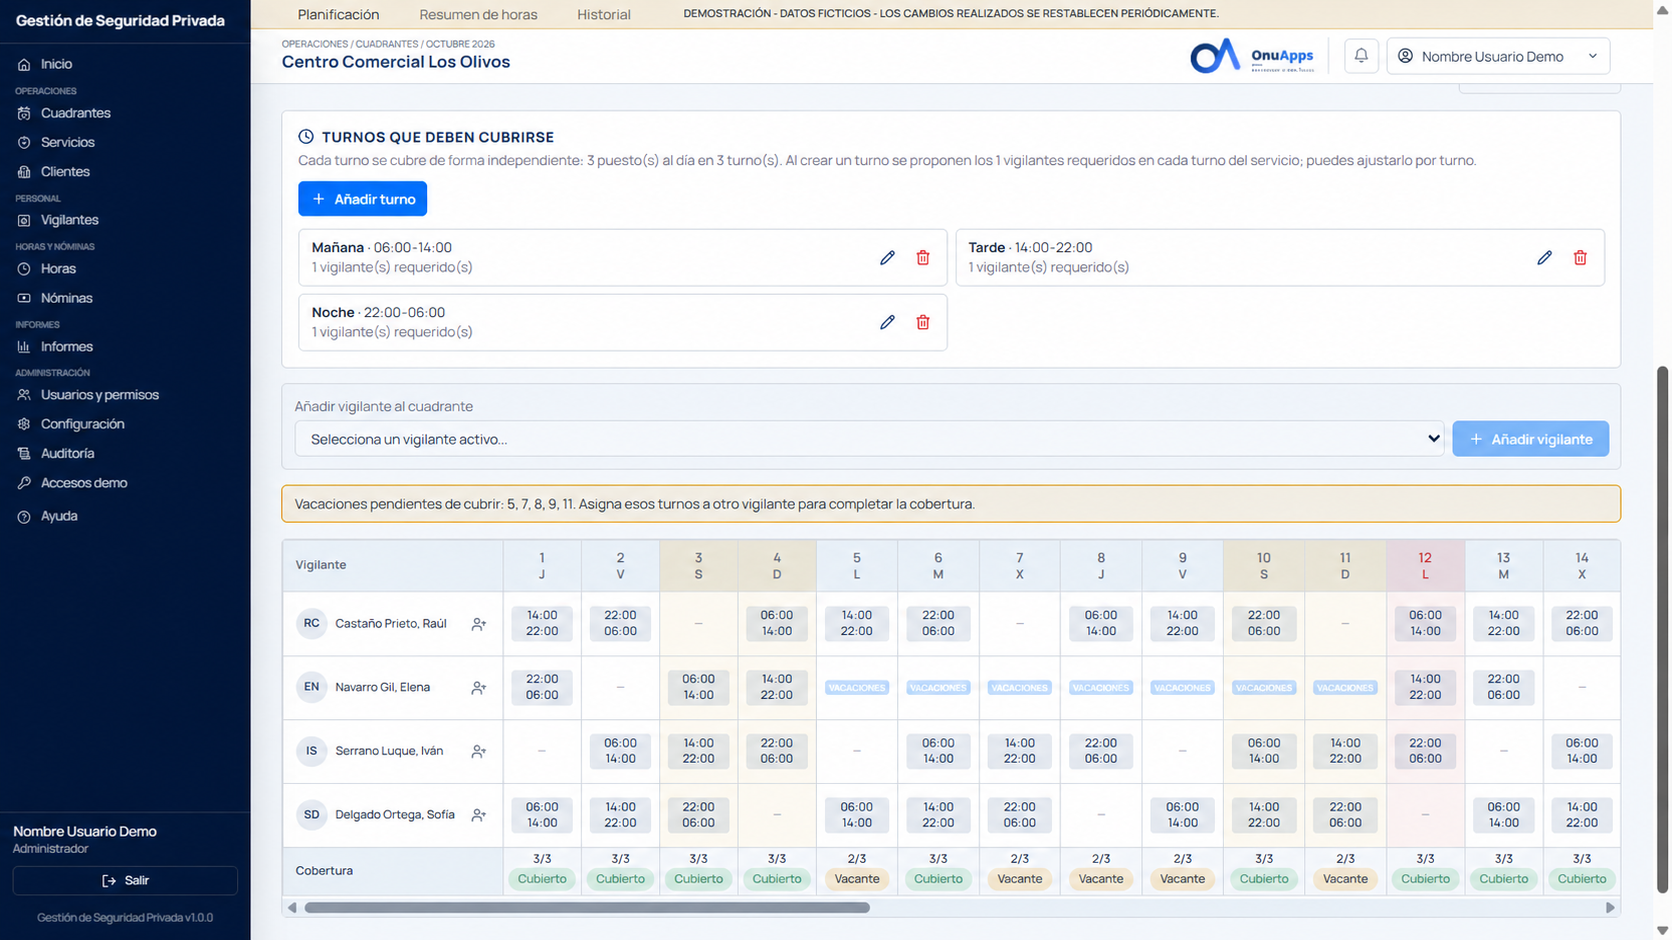Click the Añadir turno button

pyautogui.click(x=363, y=199)
